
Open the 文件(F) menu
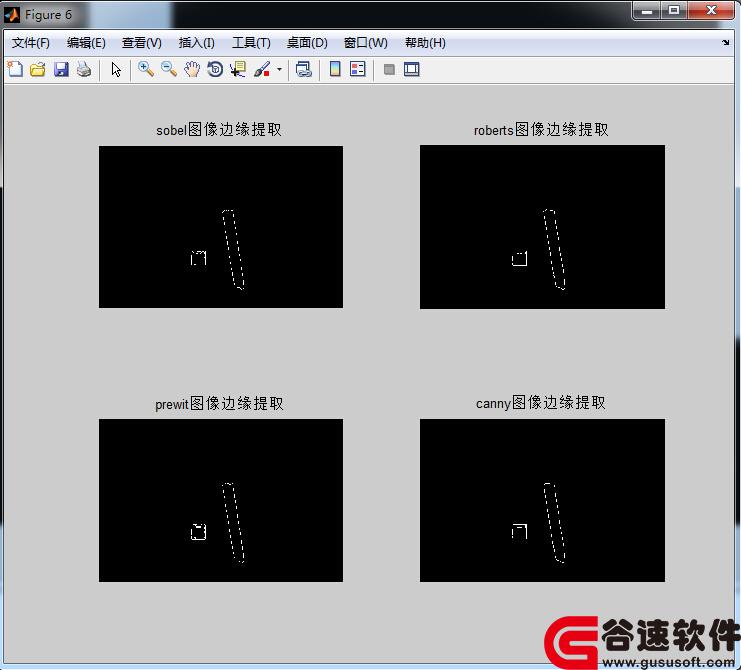31,43
